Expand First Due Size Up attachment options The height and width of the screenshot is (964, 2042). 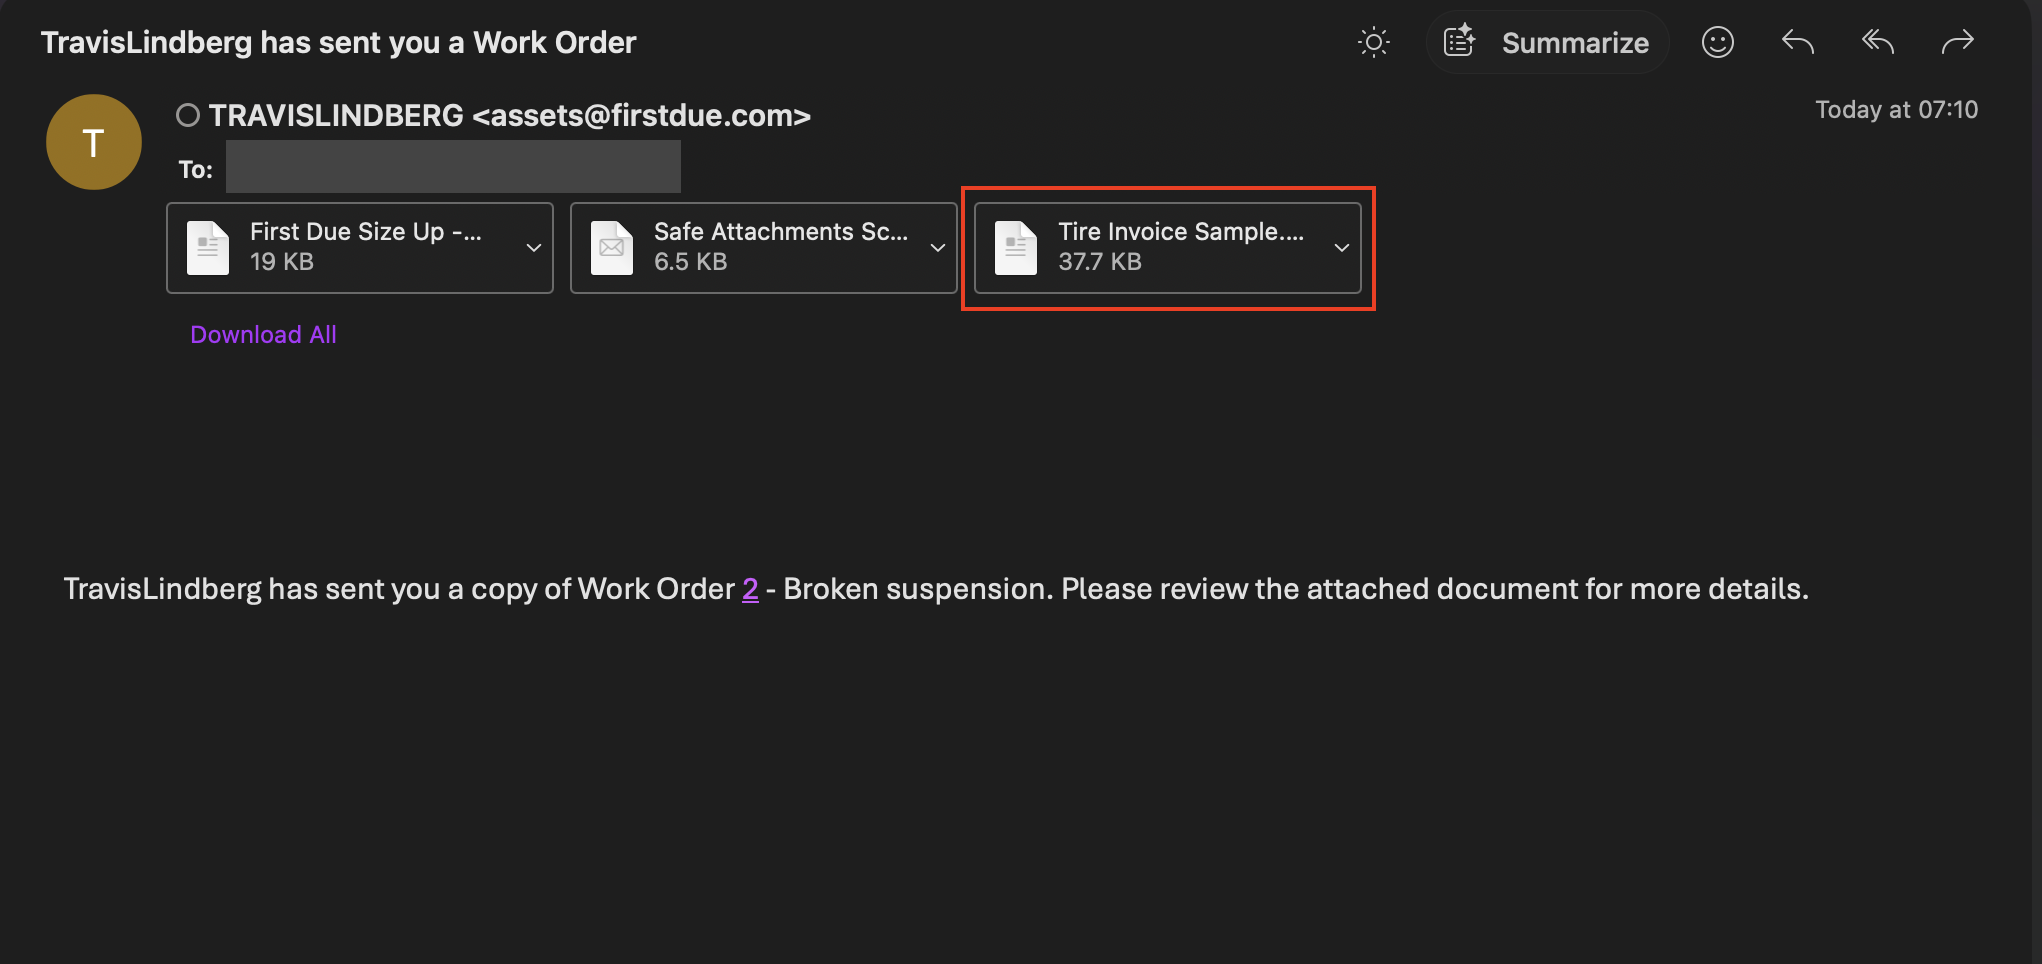[x=534, y=247]
